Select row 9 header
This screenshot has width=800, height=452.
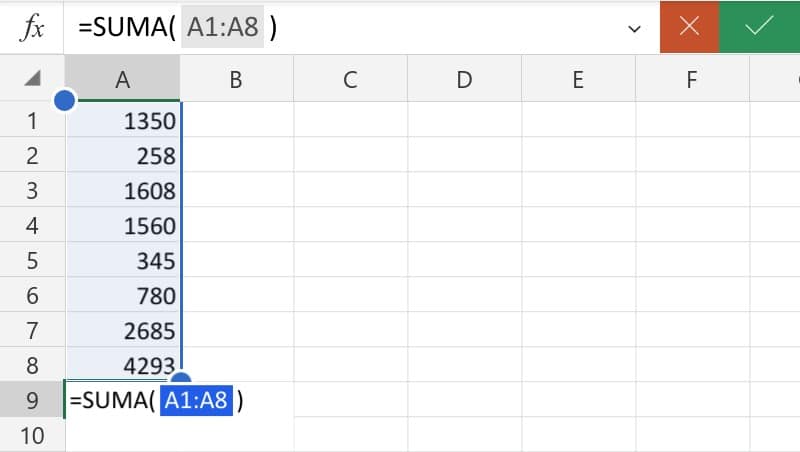(x=32, y=400)
